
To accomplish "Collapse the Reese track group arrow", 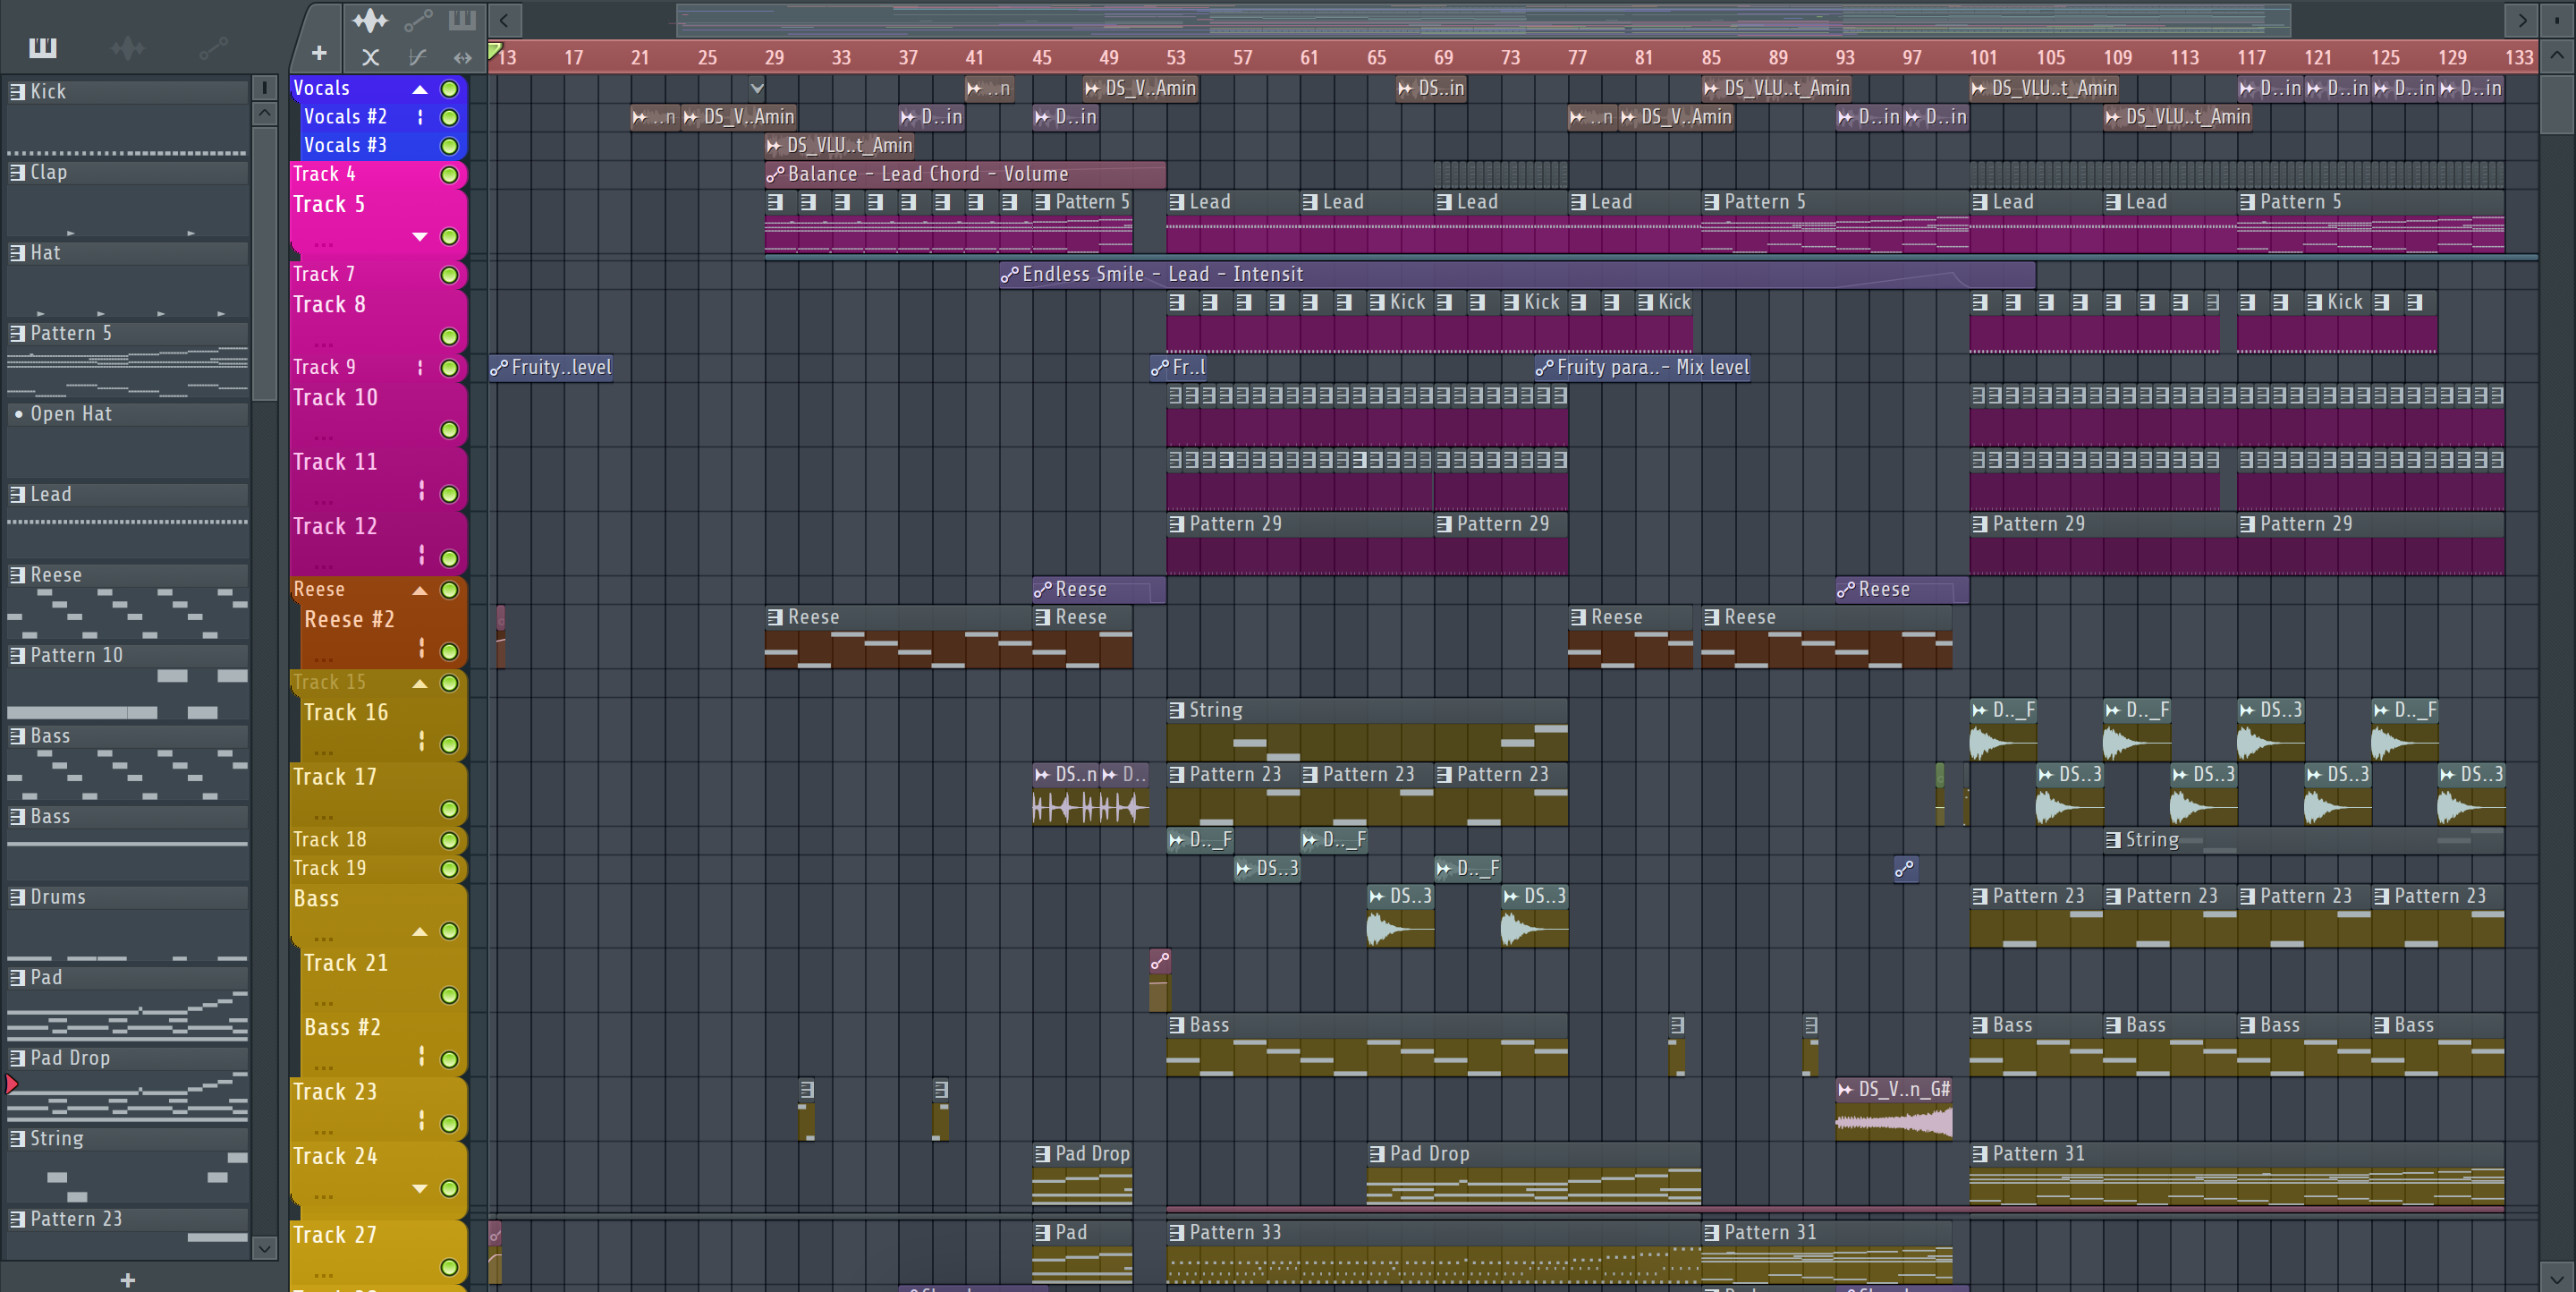I will pos(420,590).
